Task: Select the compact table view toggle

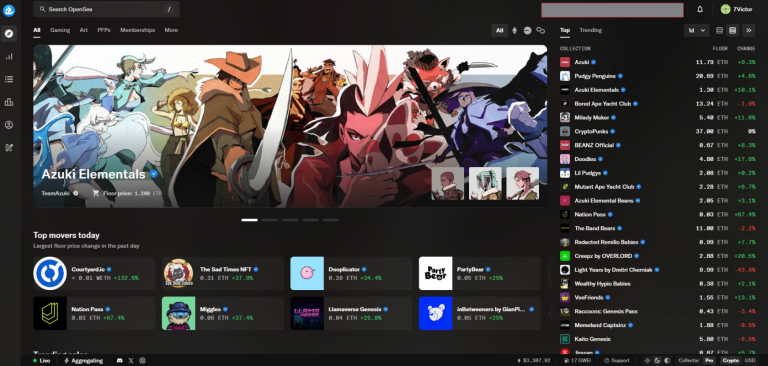Action: coord(720,30)
